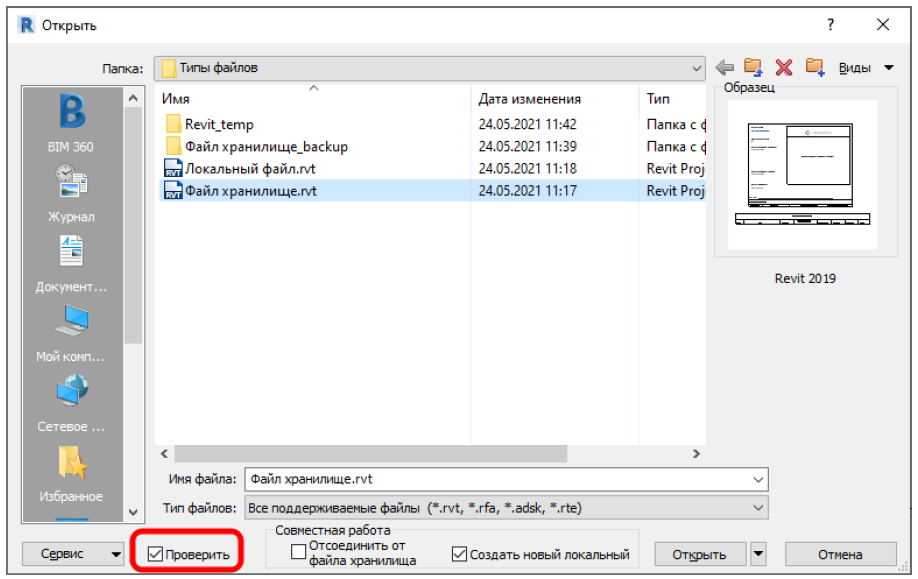Enable Отсоединить от файла хранилища checkbox
918x579 pixels.
coord(298,552)
